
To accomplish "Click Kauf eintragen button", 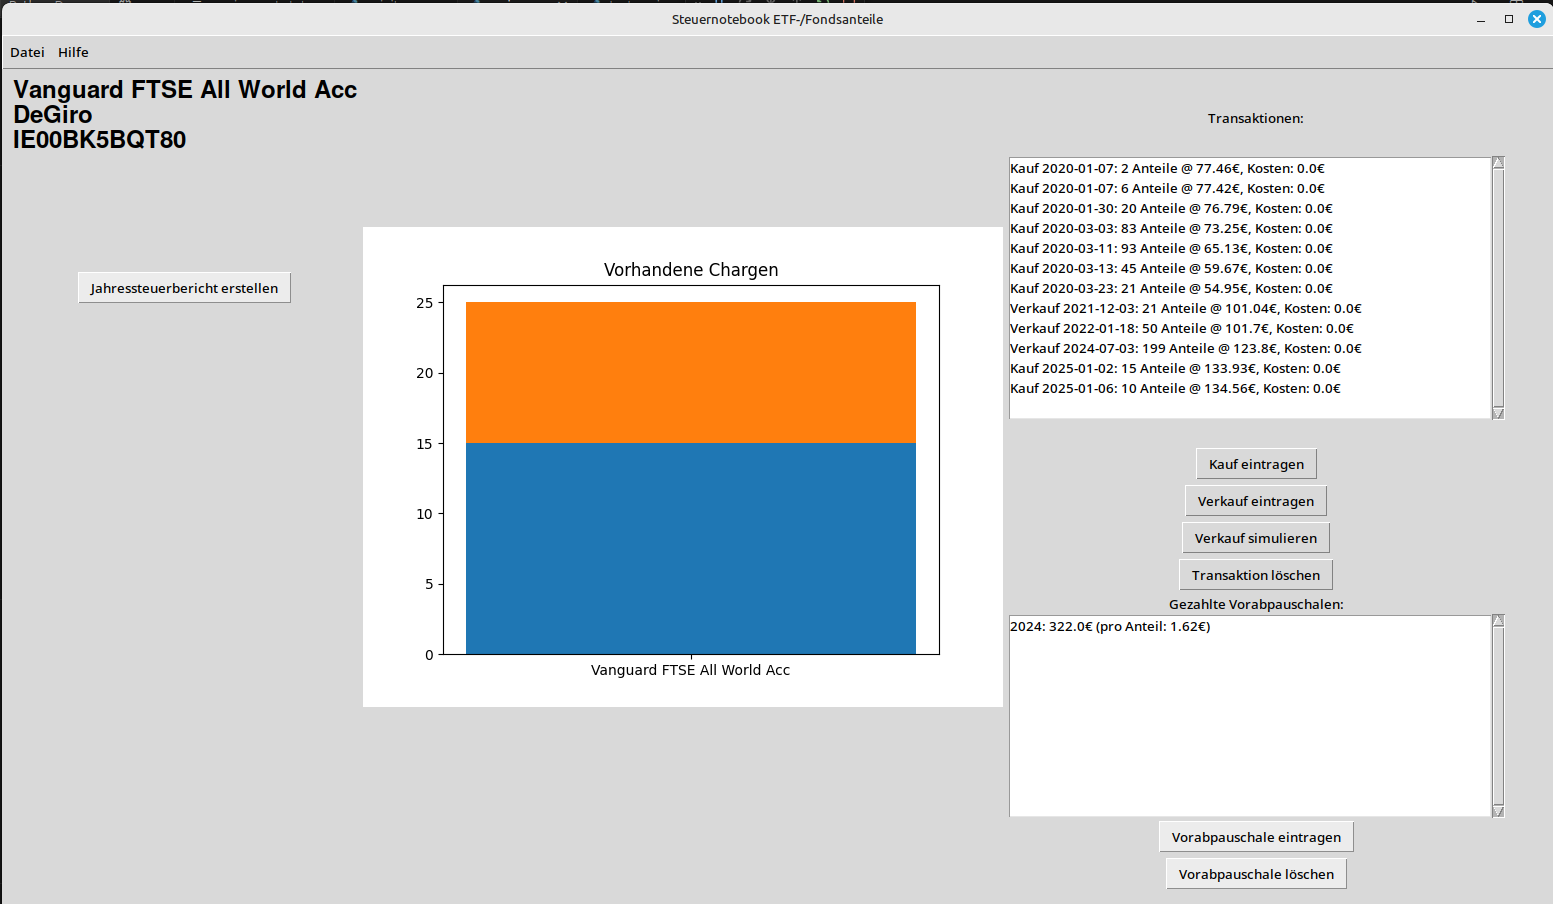I will tap(1256, 464).
